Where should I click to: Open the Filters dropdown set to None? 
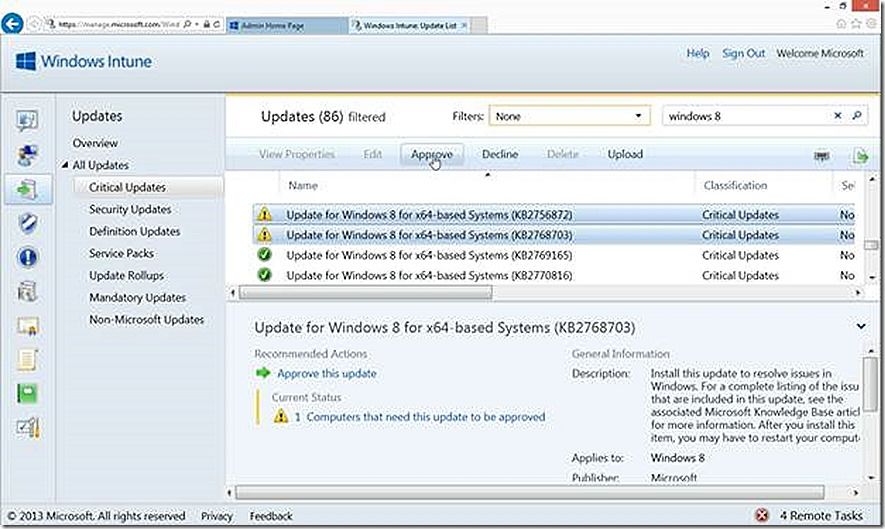569,116
